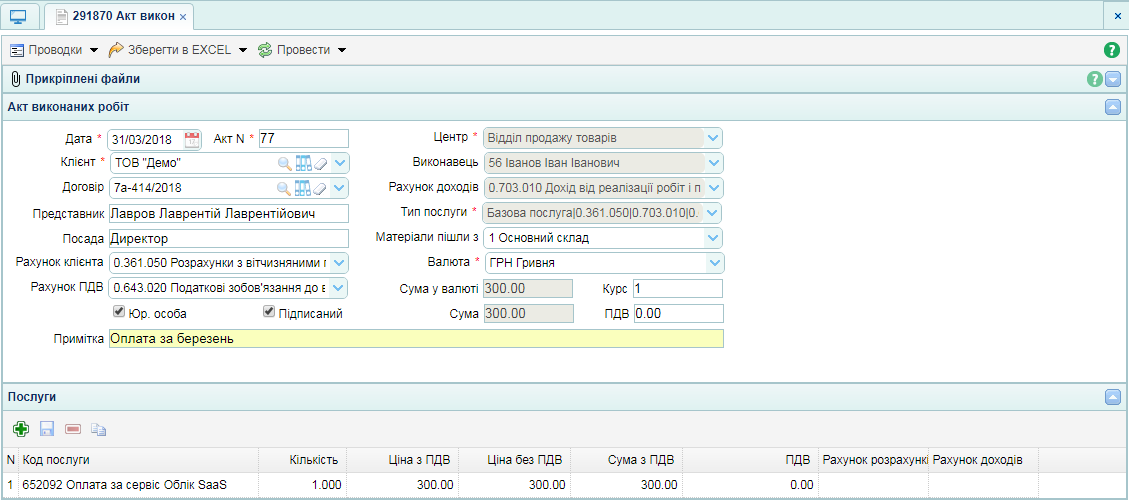Open the Тип послуги dropdown
This screenshot has height=500, width=1129.
pyautogui.click(x=714, y=213)
